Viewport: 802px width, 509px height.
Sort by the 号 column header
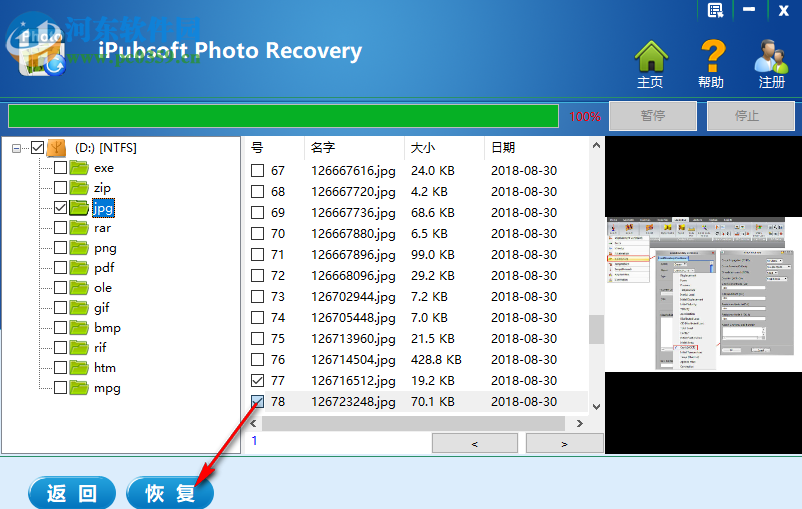(x=275, y=148)
